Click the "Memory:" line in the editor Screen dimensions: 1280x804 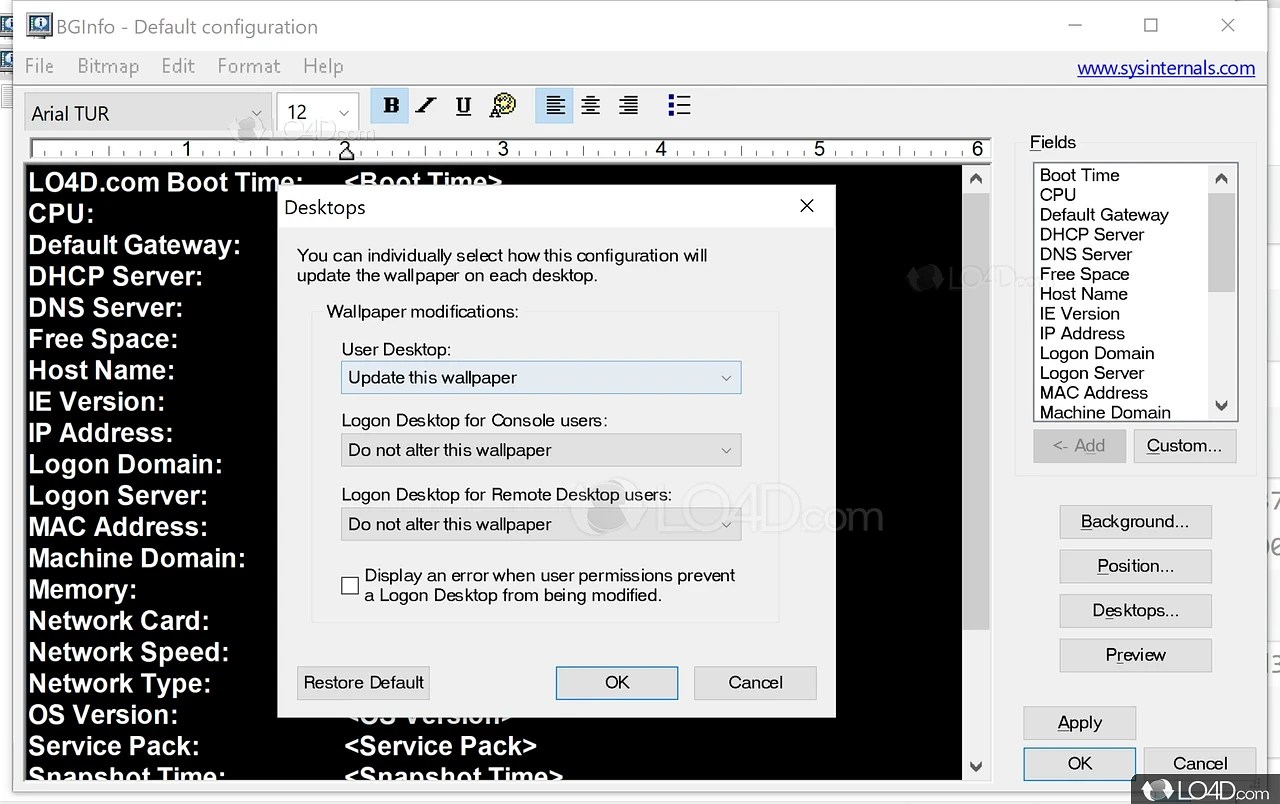[83, 590]
